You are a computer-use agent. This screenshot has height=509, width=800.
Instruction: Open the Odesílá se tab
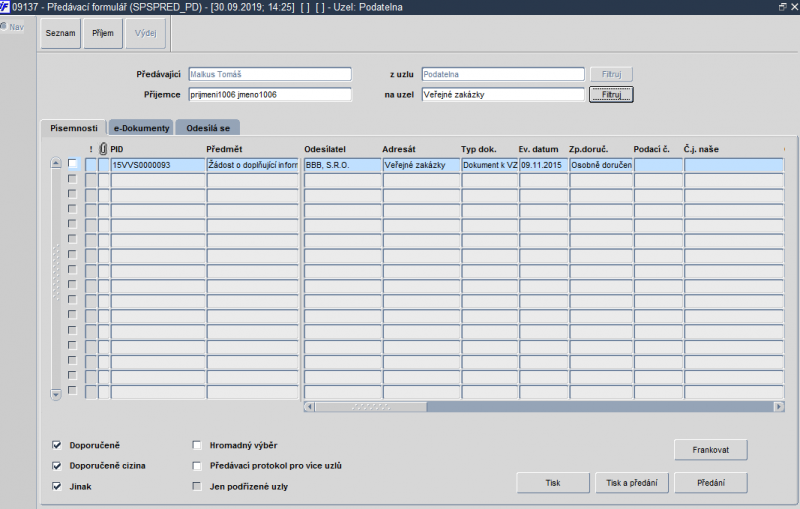[x=208, y=128]
